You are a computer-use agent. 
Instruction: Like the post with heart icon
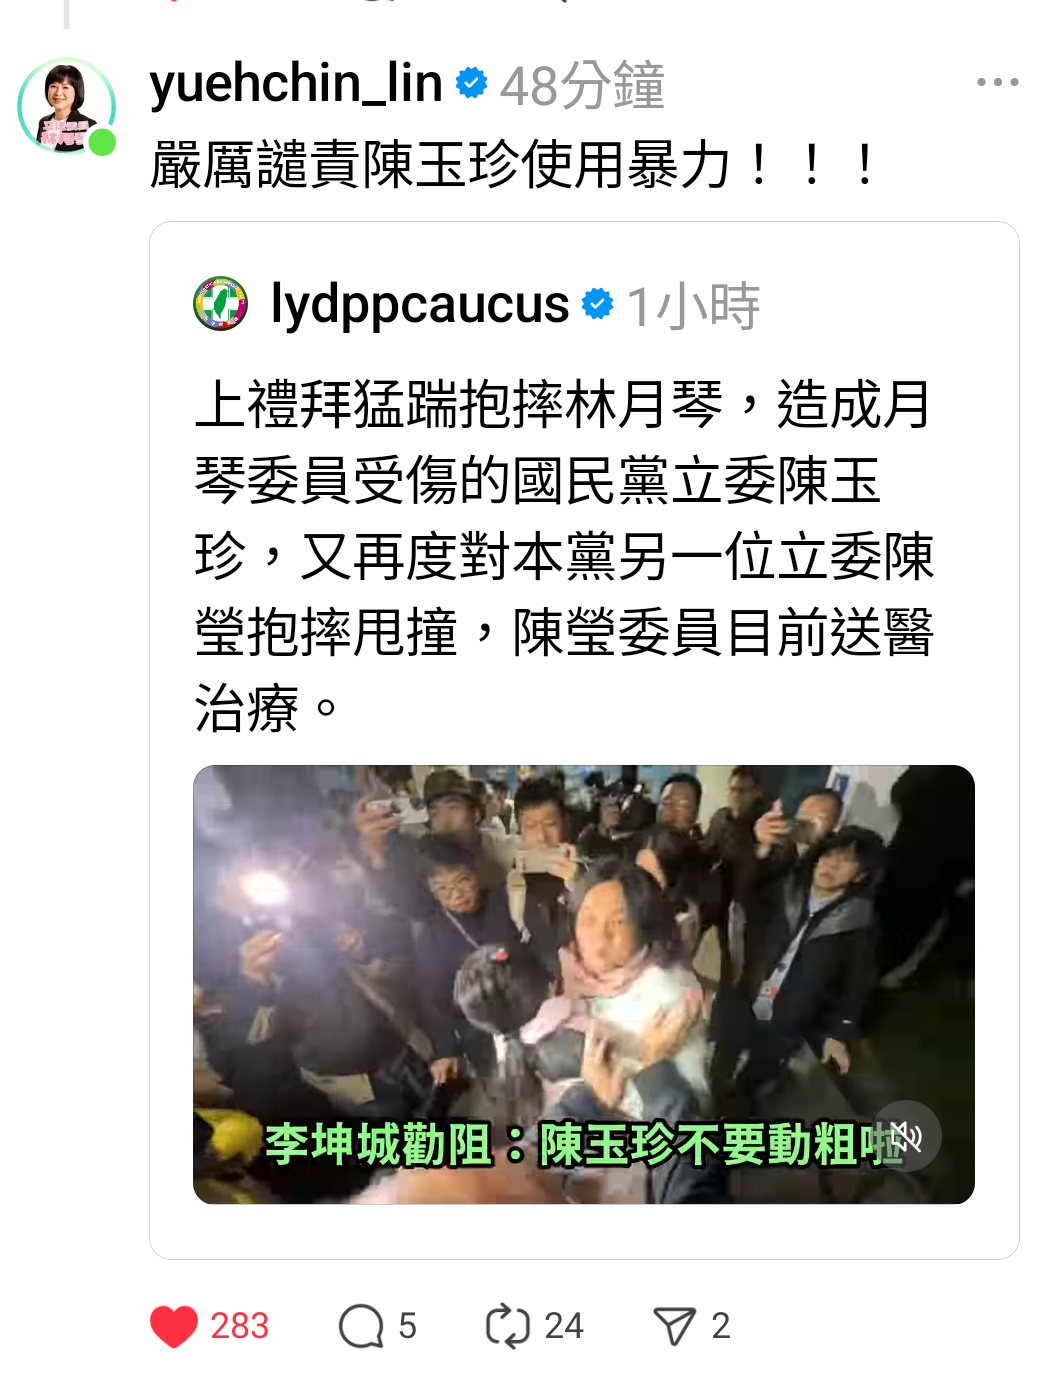coord(174,1327)
